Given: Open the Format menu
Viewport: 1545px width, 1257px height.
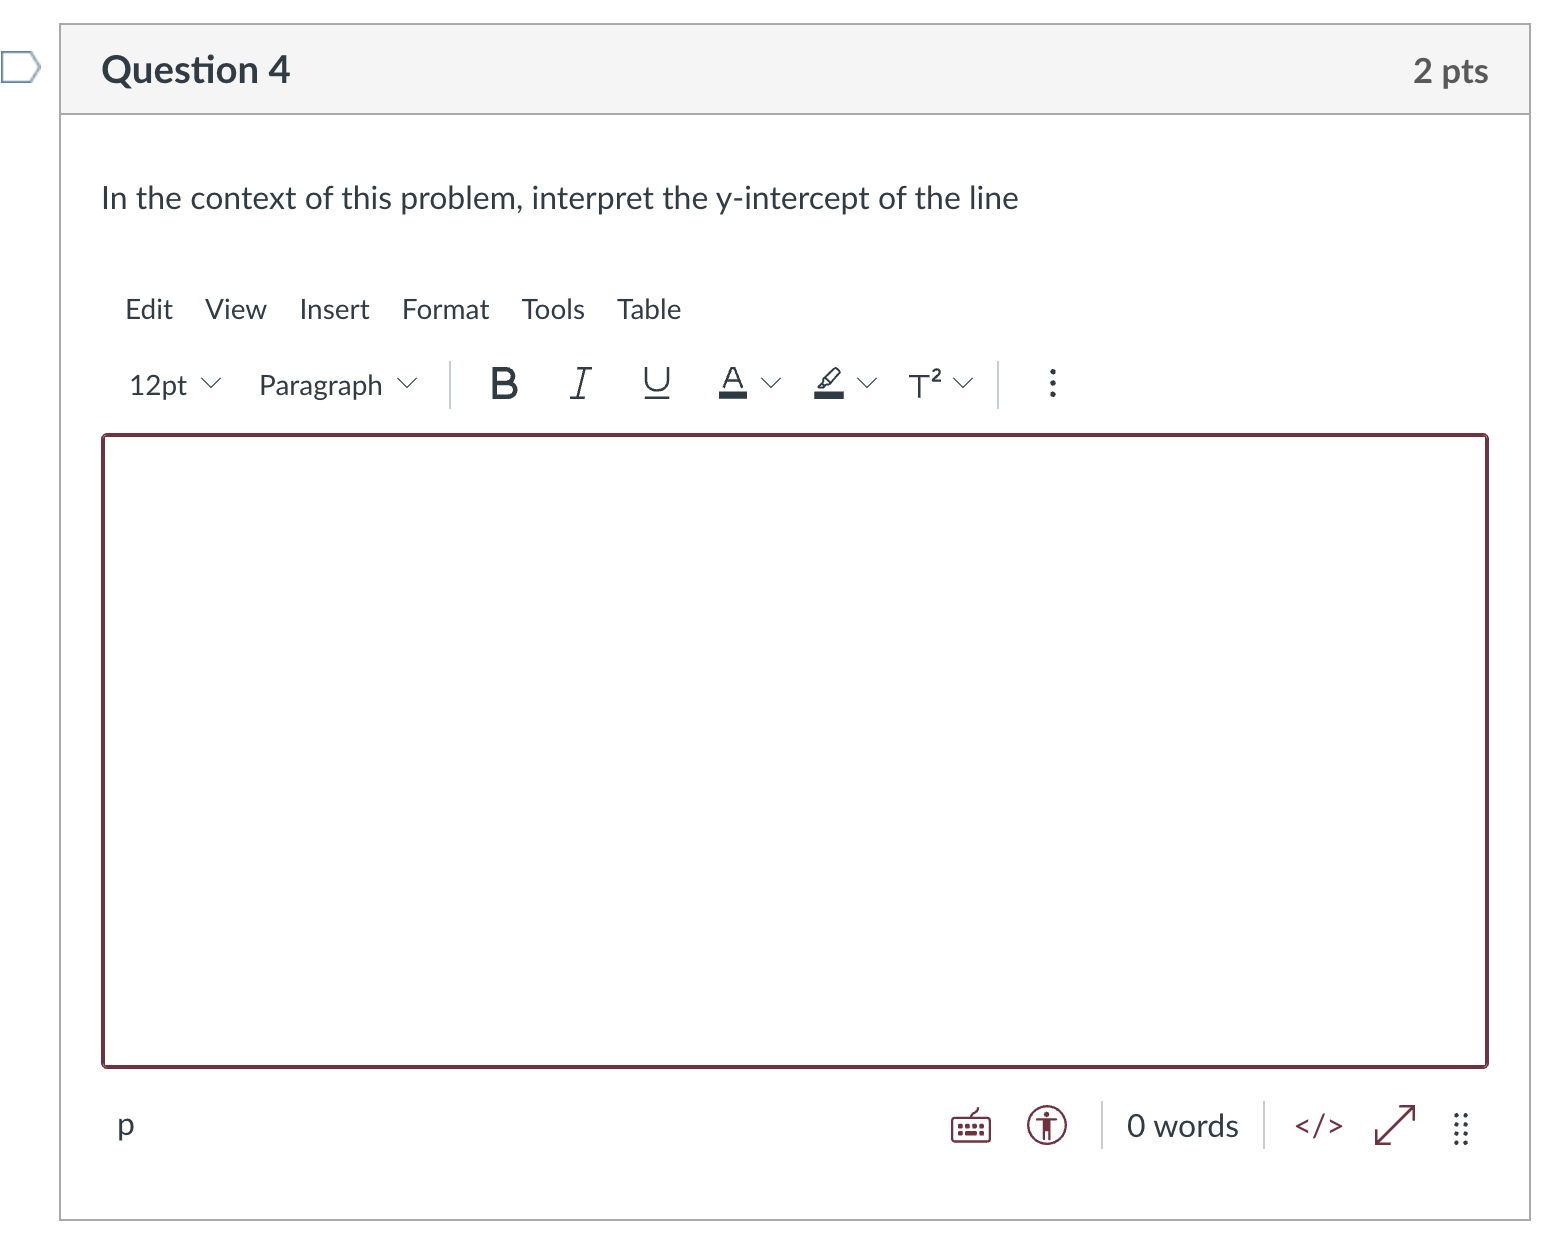Looking at the screenshot, I should tap(445, 310).
